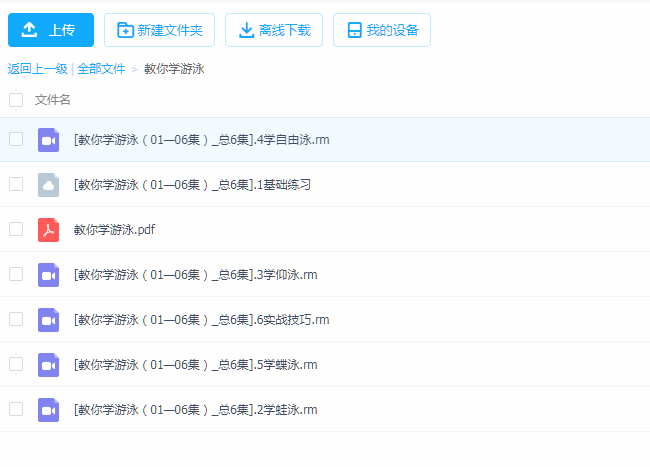Viewport: 650px width, 467px height.
Task: Navigate to 全部文件 breadcrumb
Action: tap(101, 69)
